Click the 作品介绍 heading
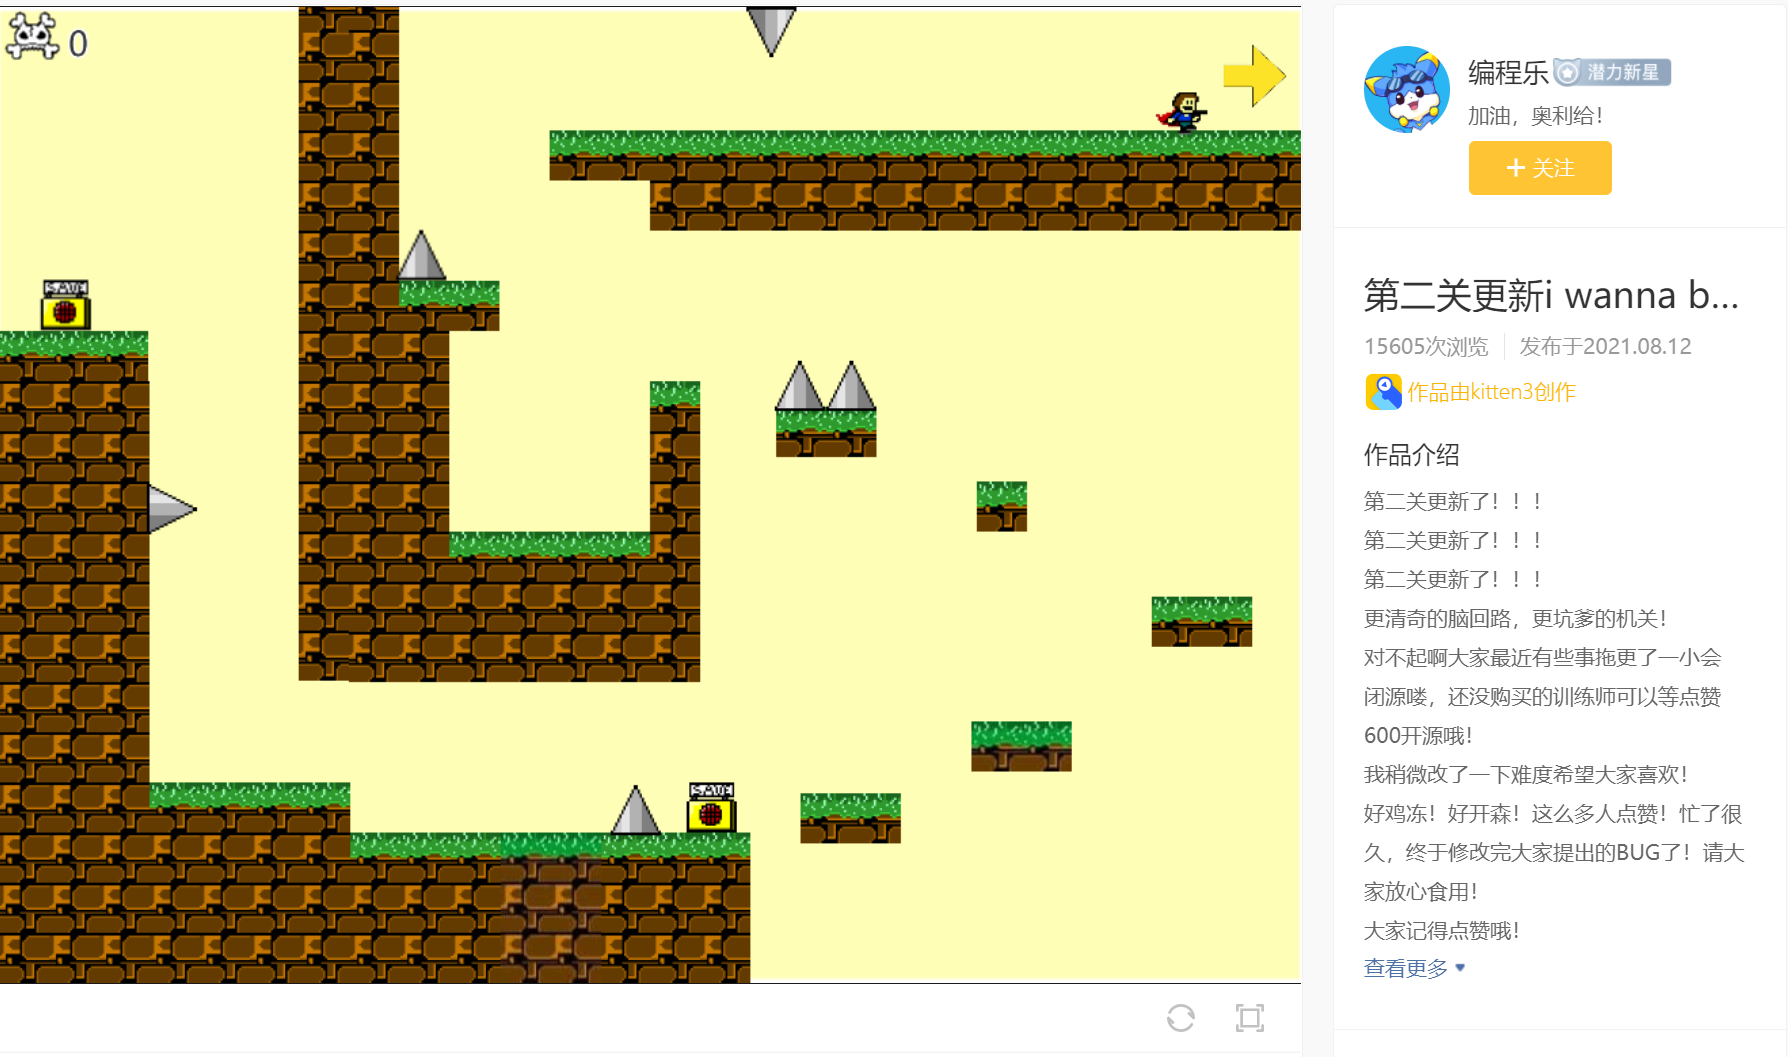Screen dimensions: 1788x1057 [x=1411, y=455]
